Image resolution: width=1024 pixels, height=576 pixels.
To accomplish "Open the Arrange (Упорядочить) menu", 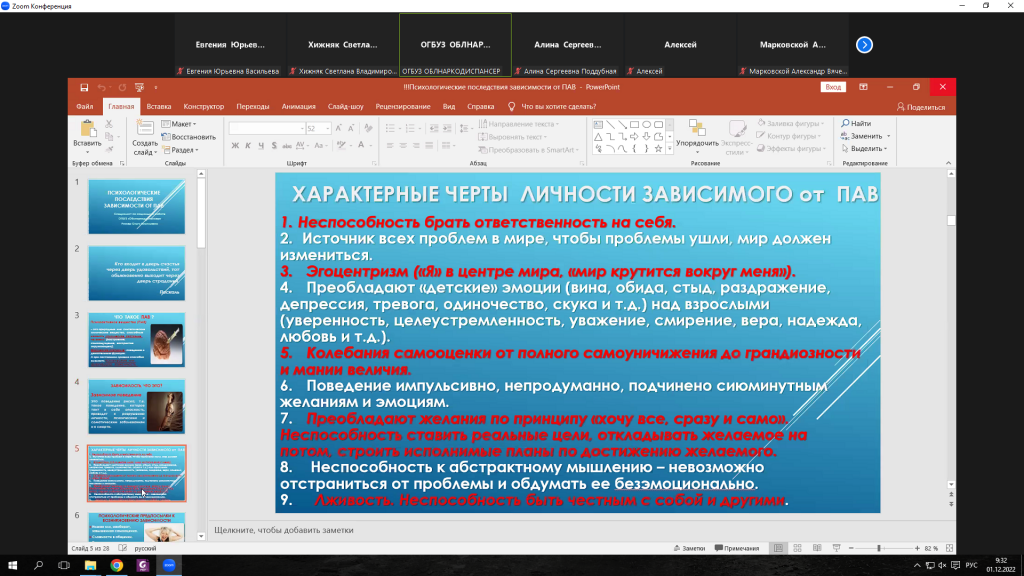I will coord(697,137).
